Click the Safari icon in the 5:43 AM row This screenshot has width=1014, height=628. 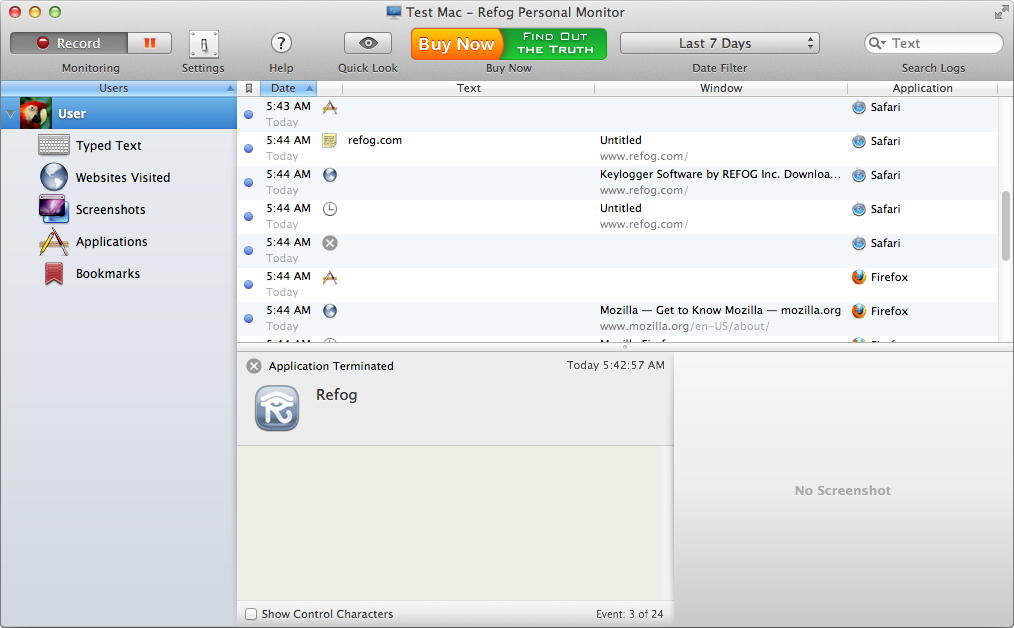[859, 107]
